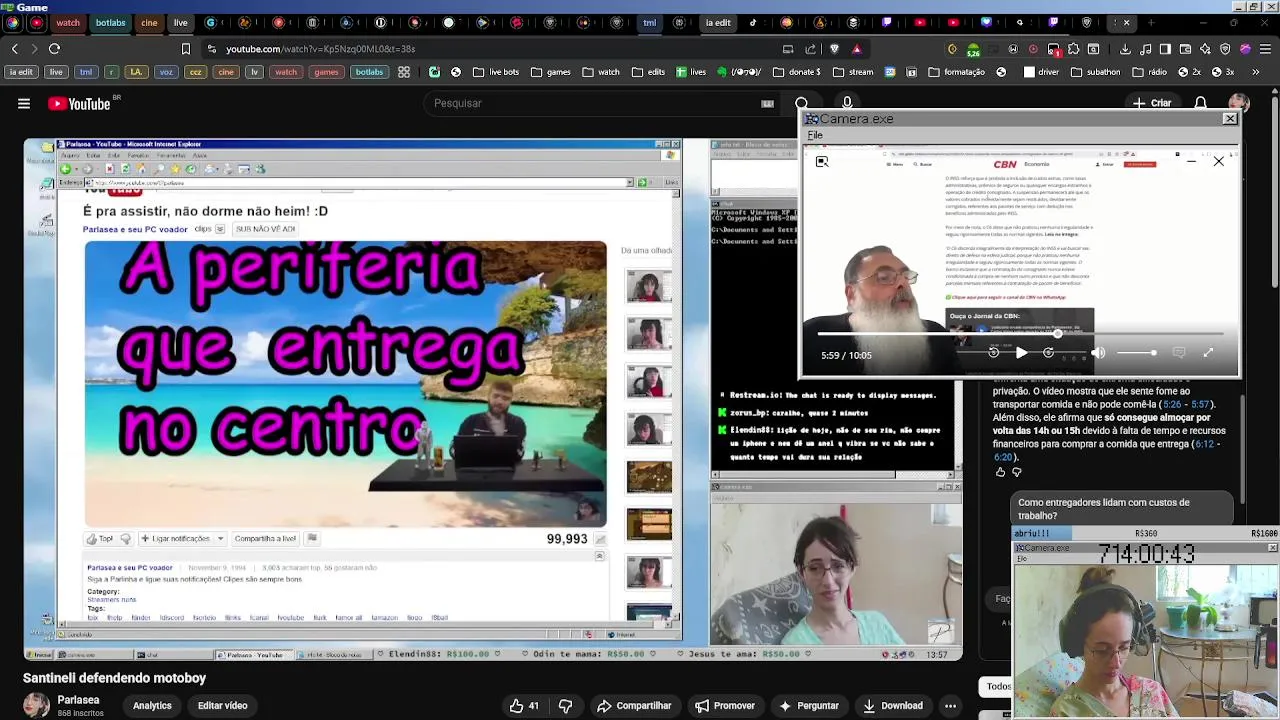Switch to the 'tml' tab group
Viewport: 1280px width, 720px height.
(x=649, y=22)
